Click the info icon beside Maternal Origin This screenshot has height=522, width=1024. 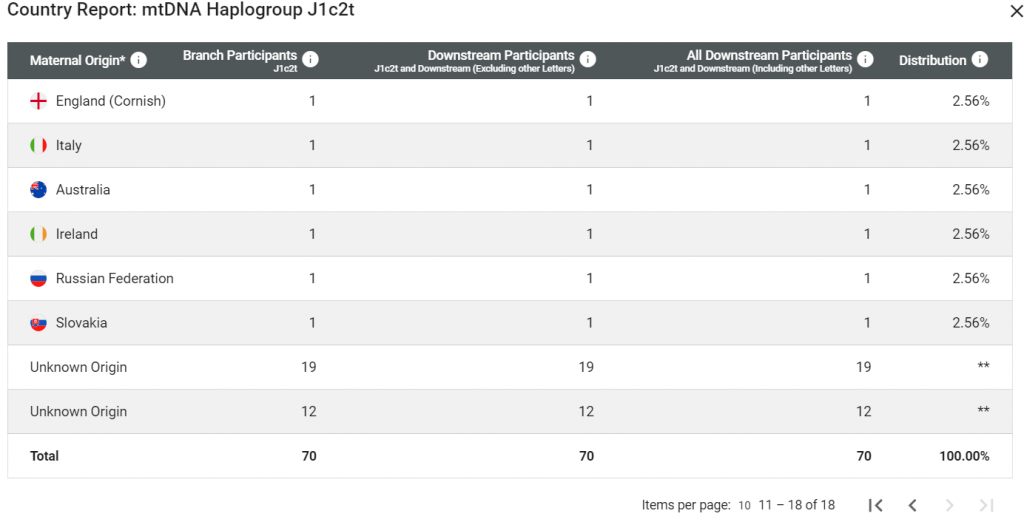pyautogui.click(x=139, y=60)
